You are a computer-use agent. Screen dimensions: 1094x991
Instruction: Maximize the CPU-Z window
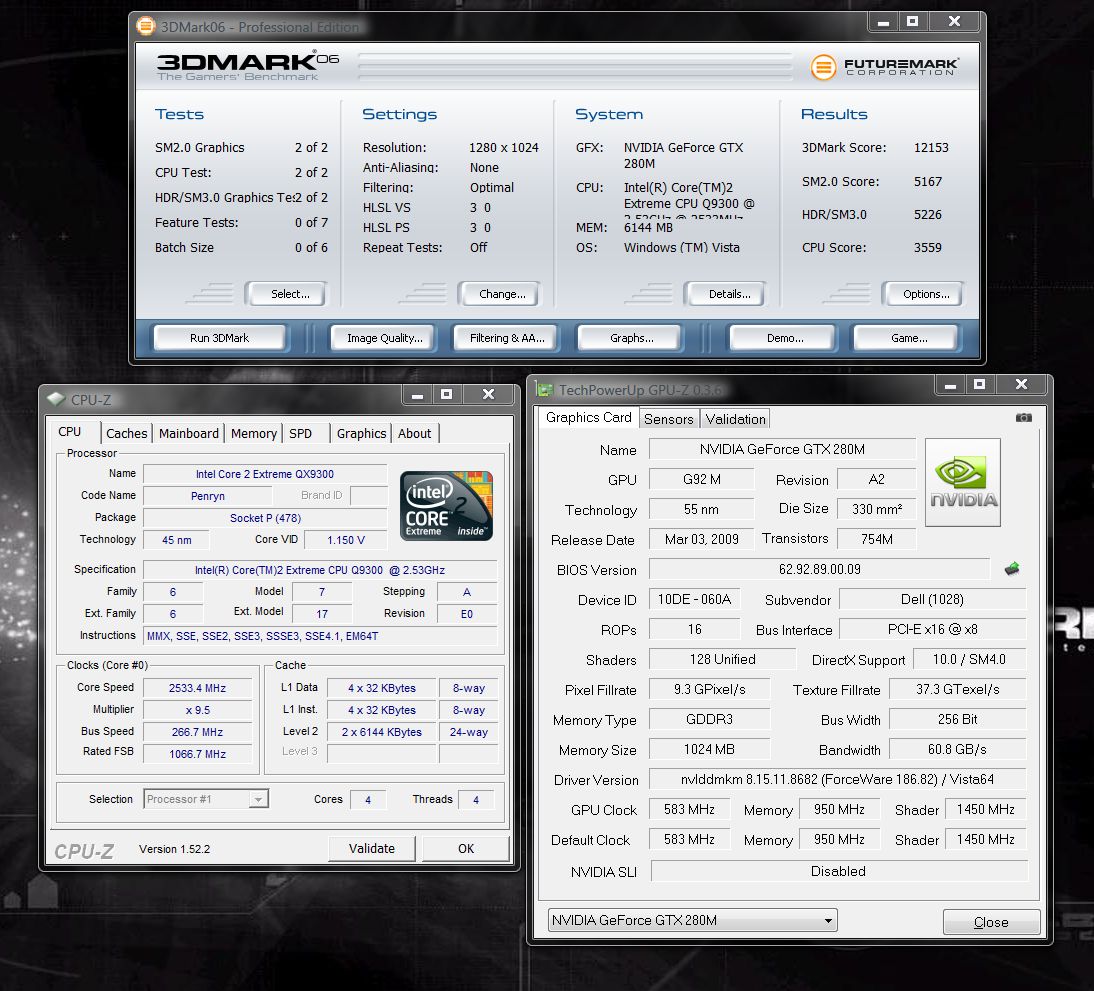point(447,395)
